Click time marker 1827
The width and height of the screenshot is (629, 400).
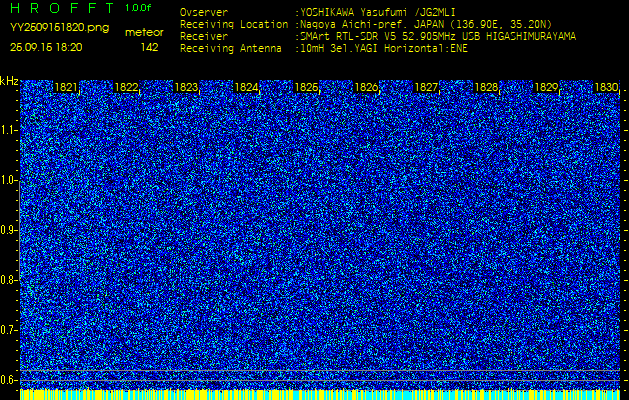[x=426, y=87]
